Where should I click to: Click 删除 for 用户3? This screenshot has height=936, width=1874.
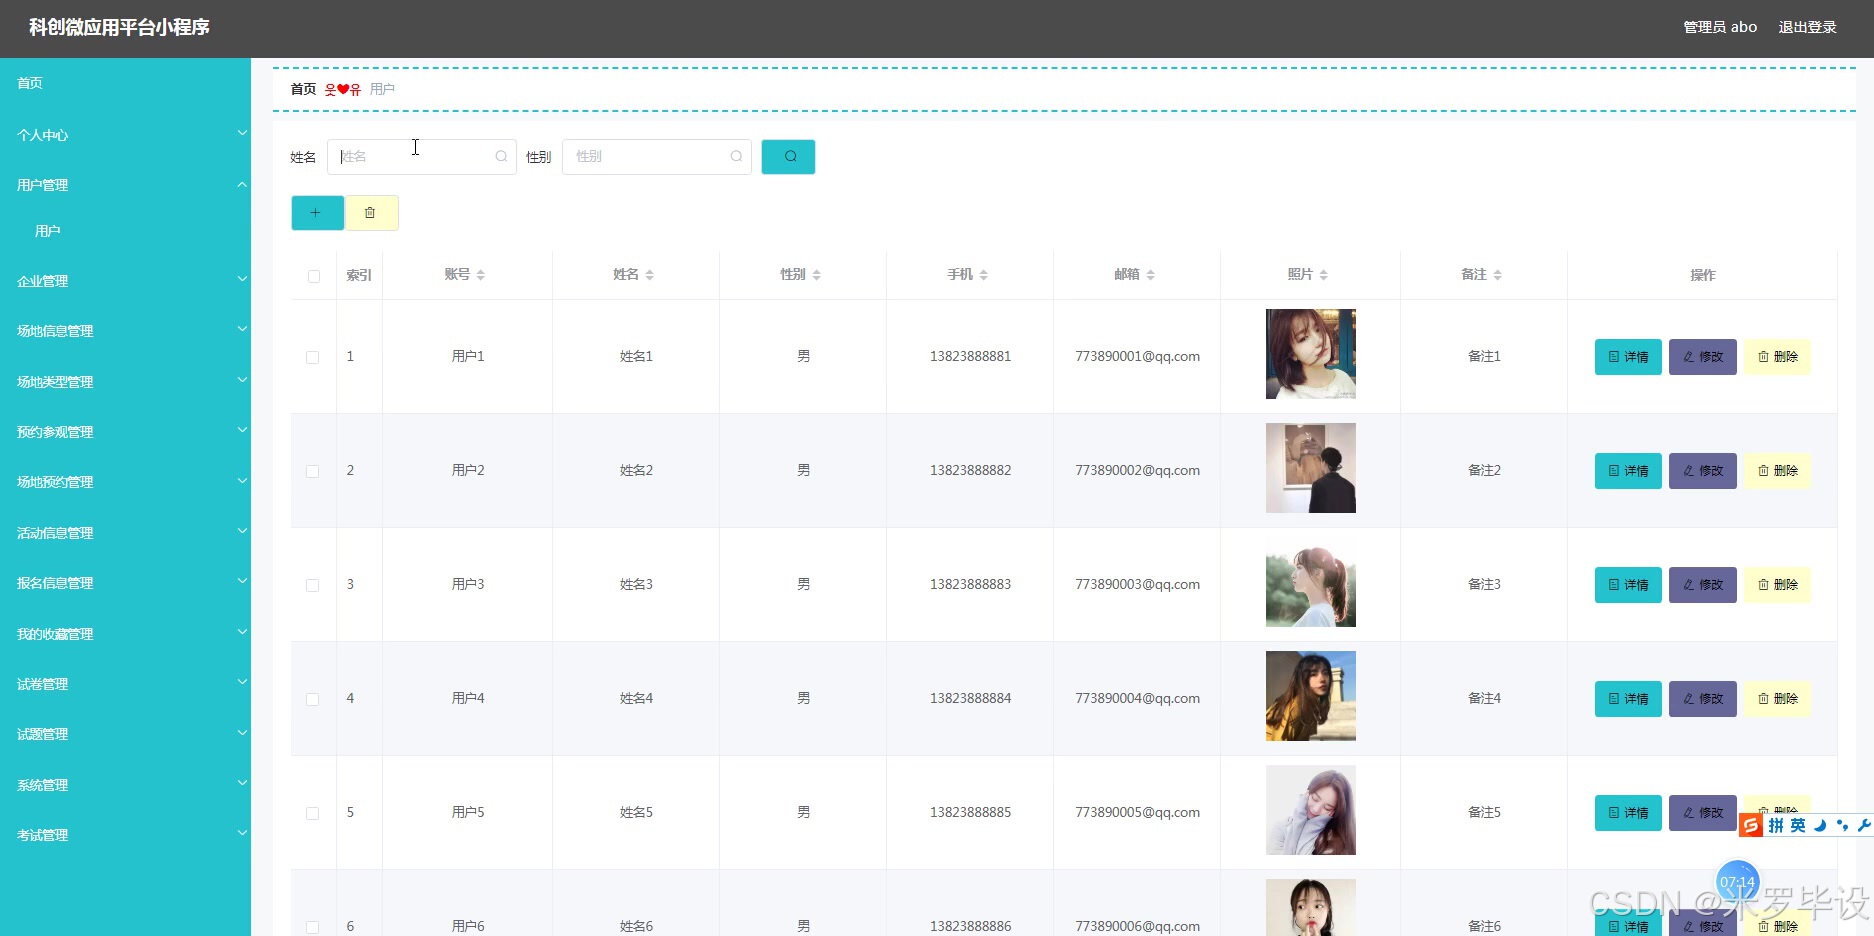click(x=1778, y=585)
